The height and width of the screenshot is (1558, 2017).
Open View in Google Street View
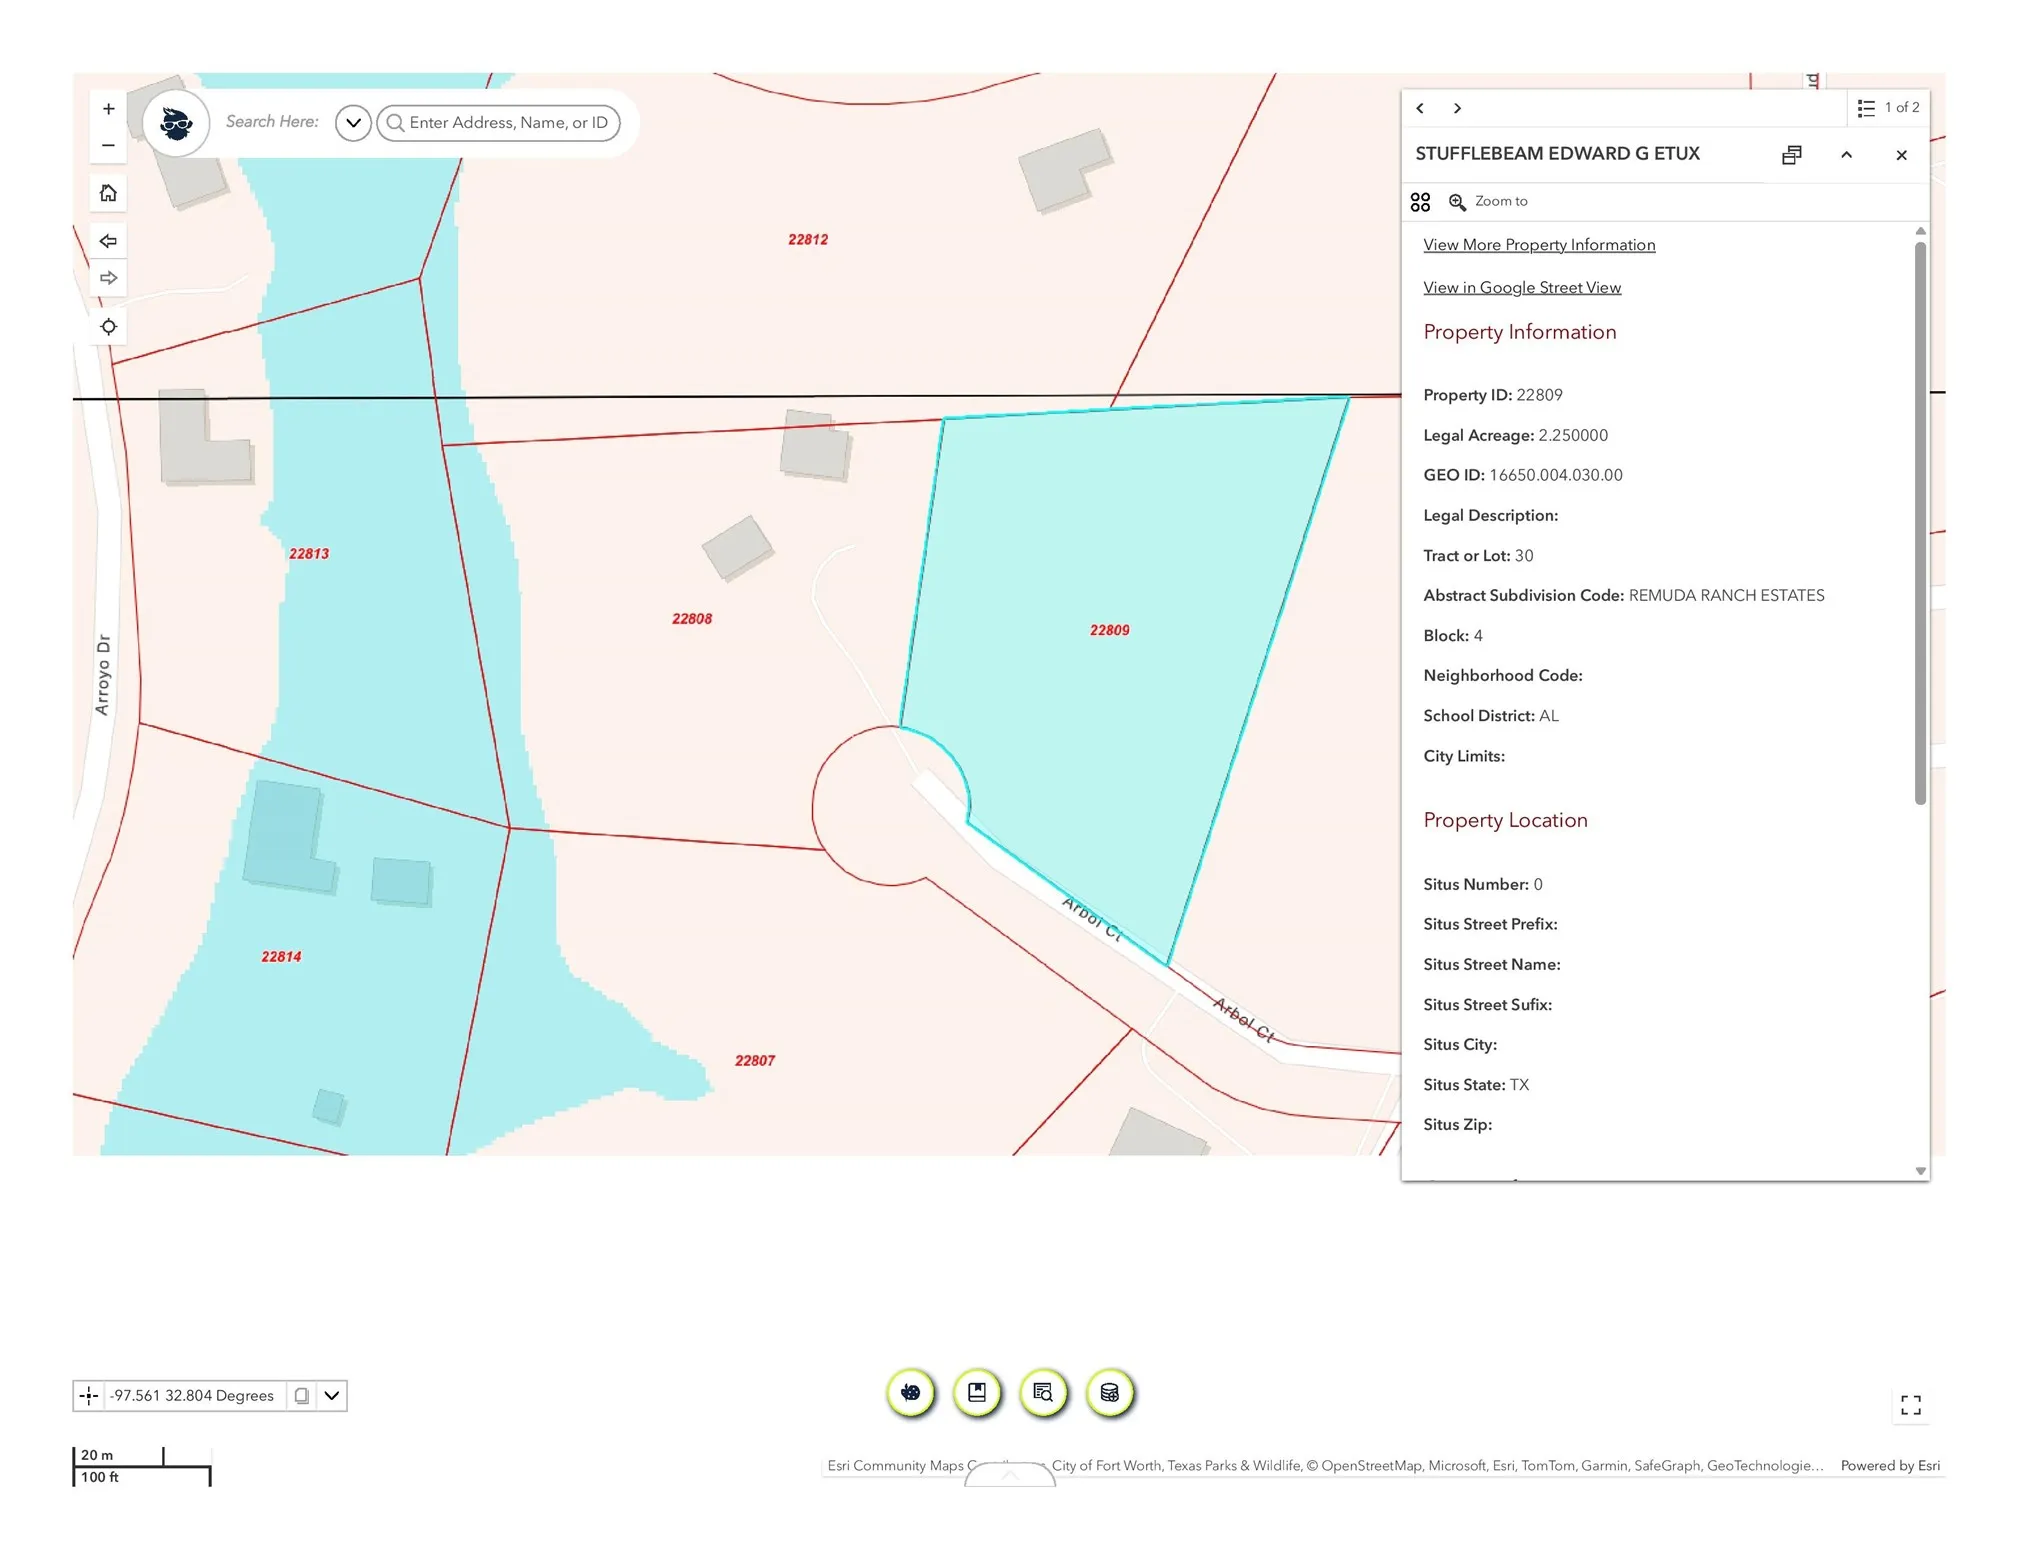click(1521, 288)
